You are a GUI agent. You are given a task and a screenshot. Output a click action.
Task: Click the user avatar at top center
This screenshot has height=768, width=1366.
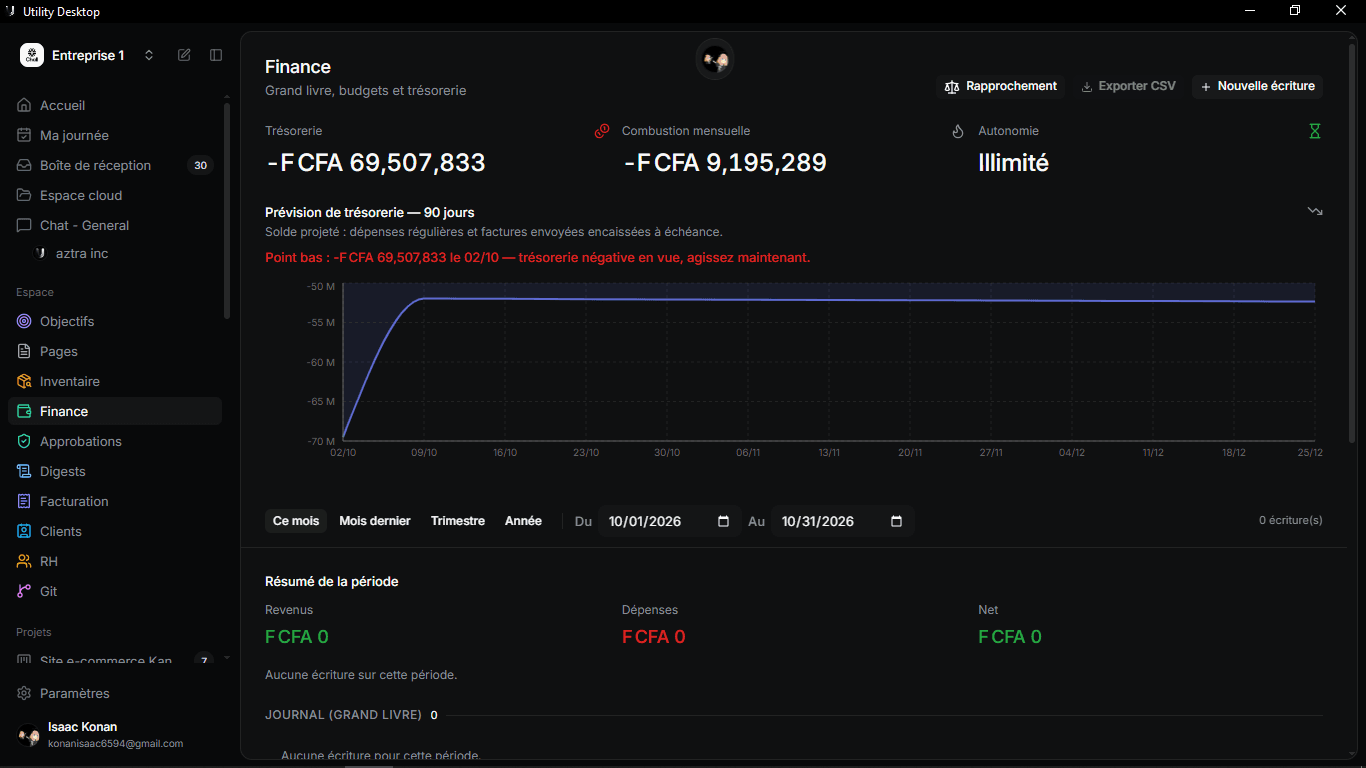pyautogui.click(x=715, y=60)
